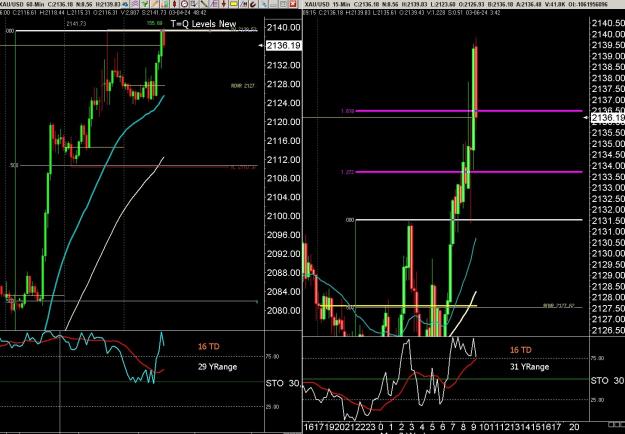Click the T=Q Levels New label
625x434 pixels.
click(x=203, y=24)
